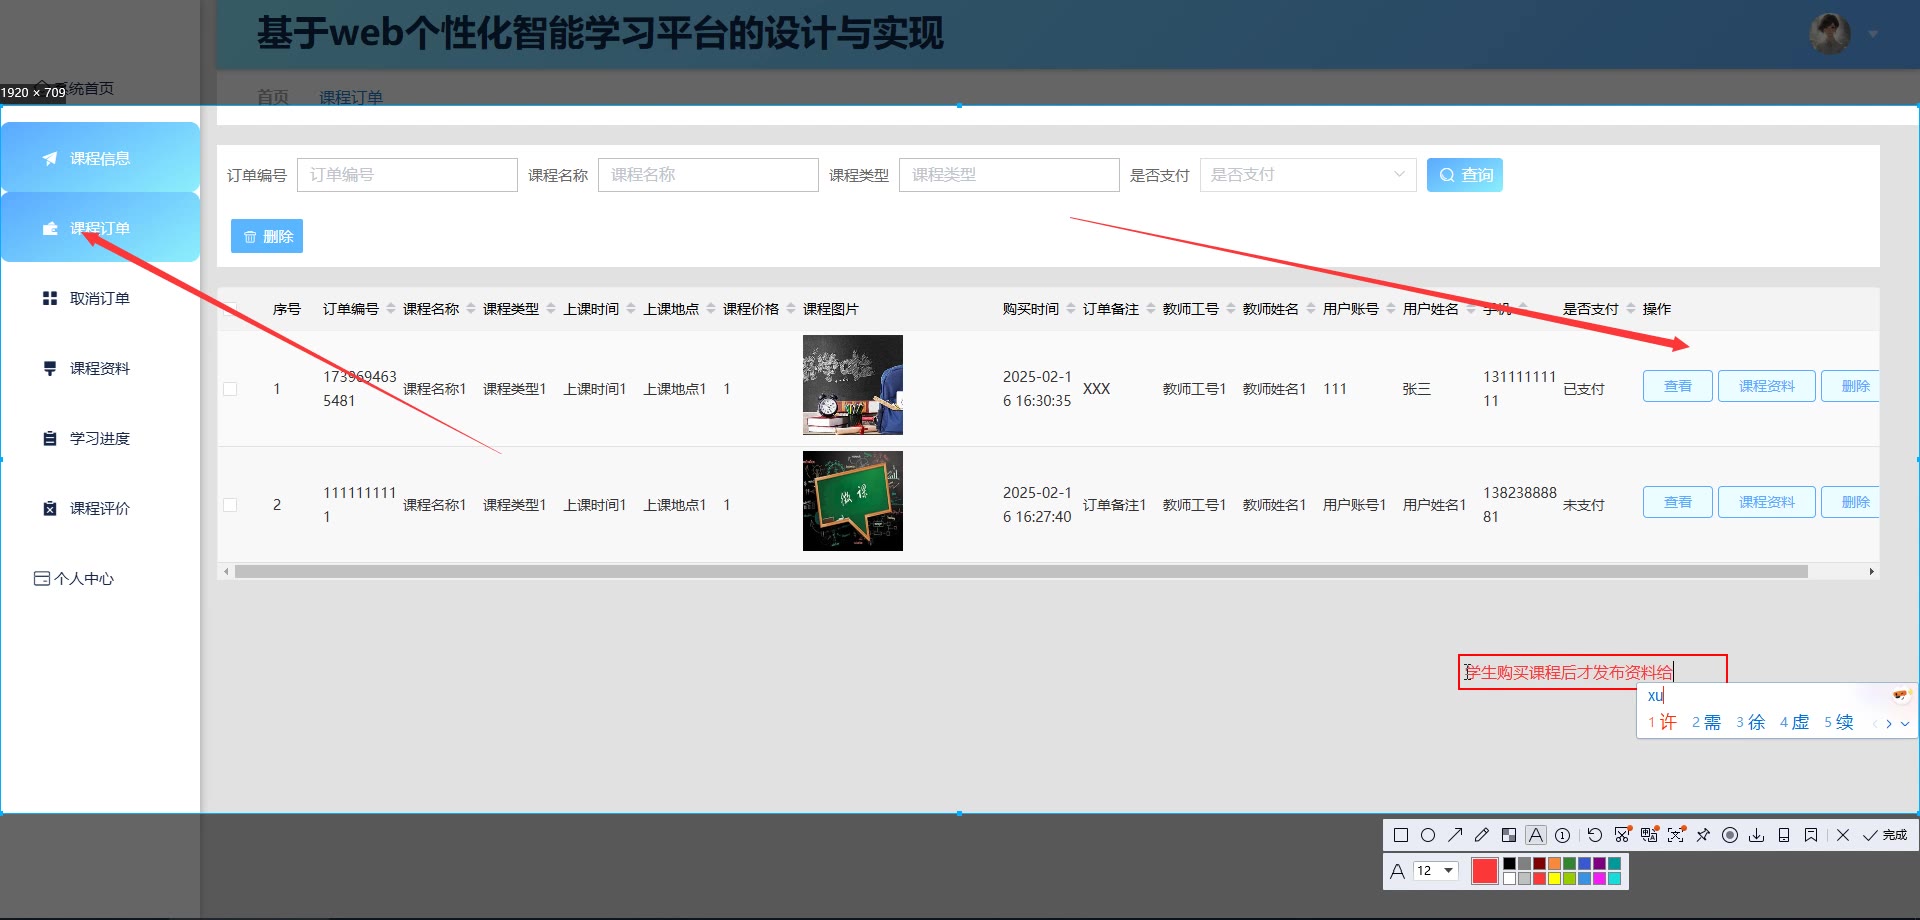Choose the yellow color swatch
The width and height of the screenshot is (1920, 920).
coord(1554,879)
